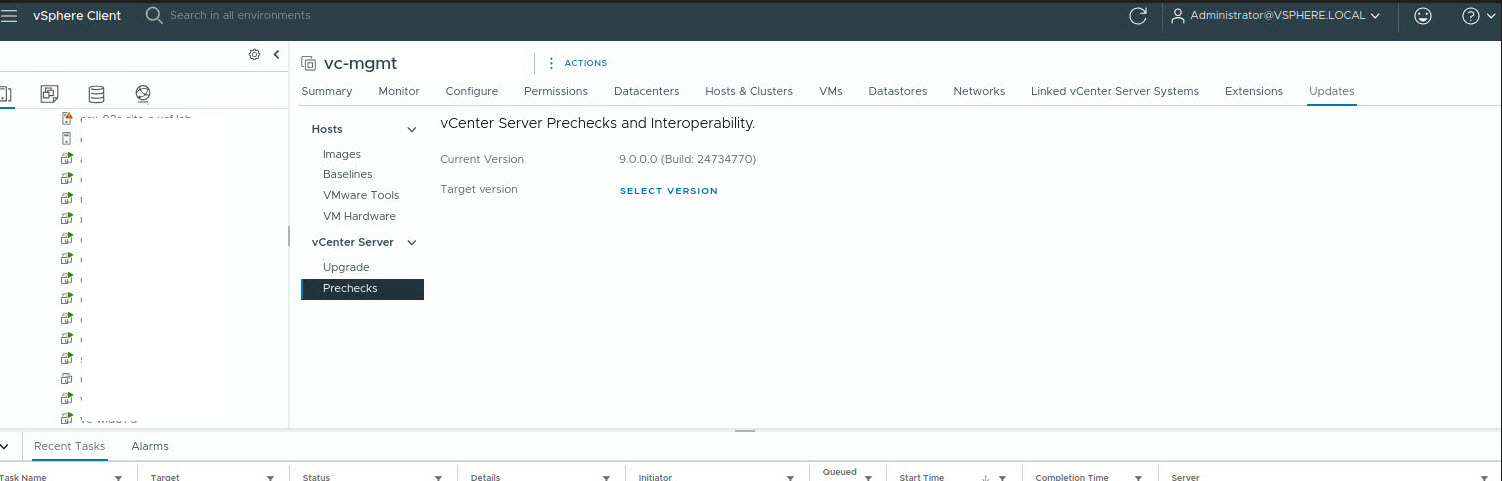1502x481 pixels.
Task: Open the help question mark menu
Action: 1470,16
